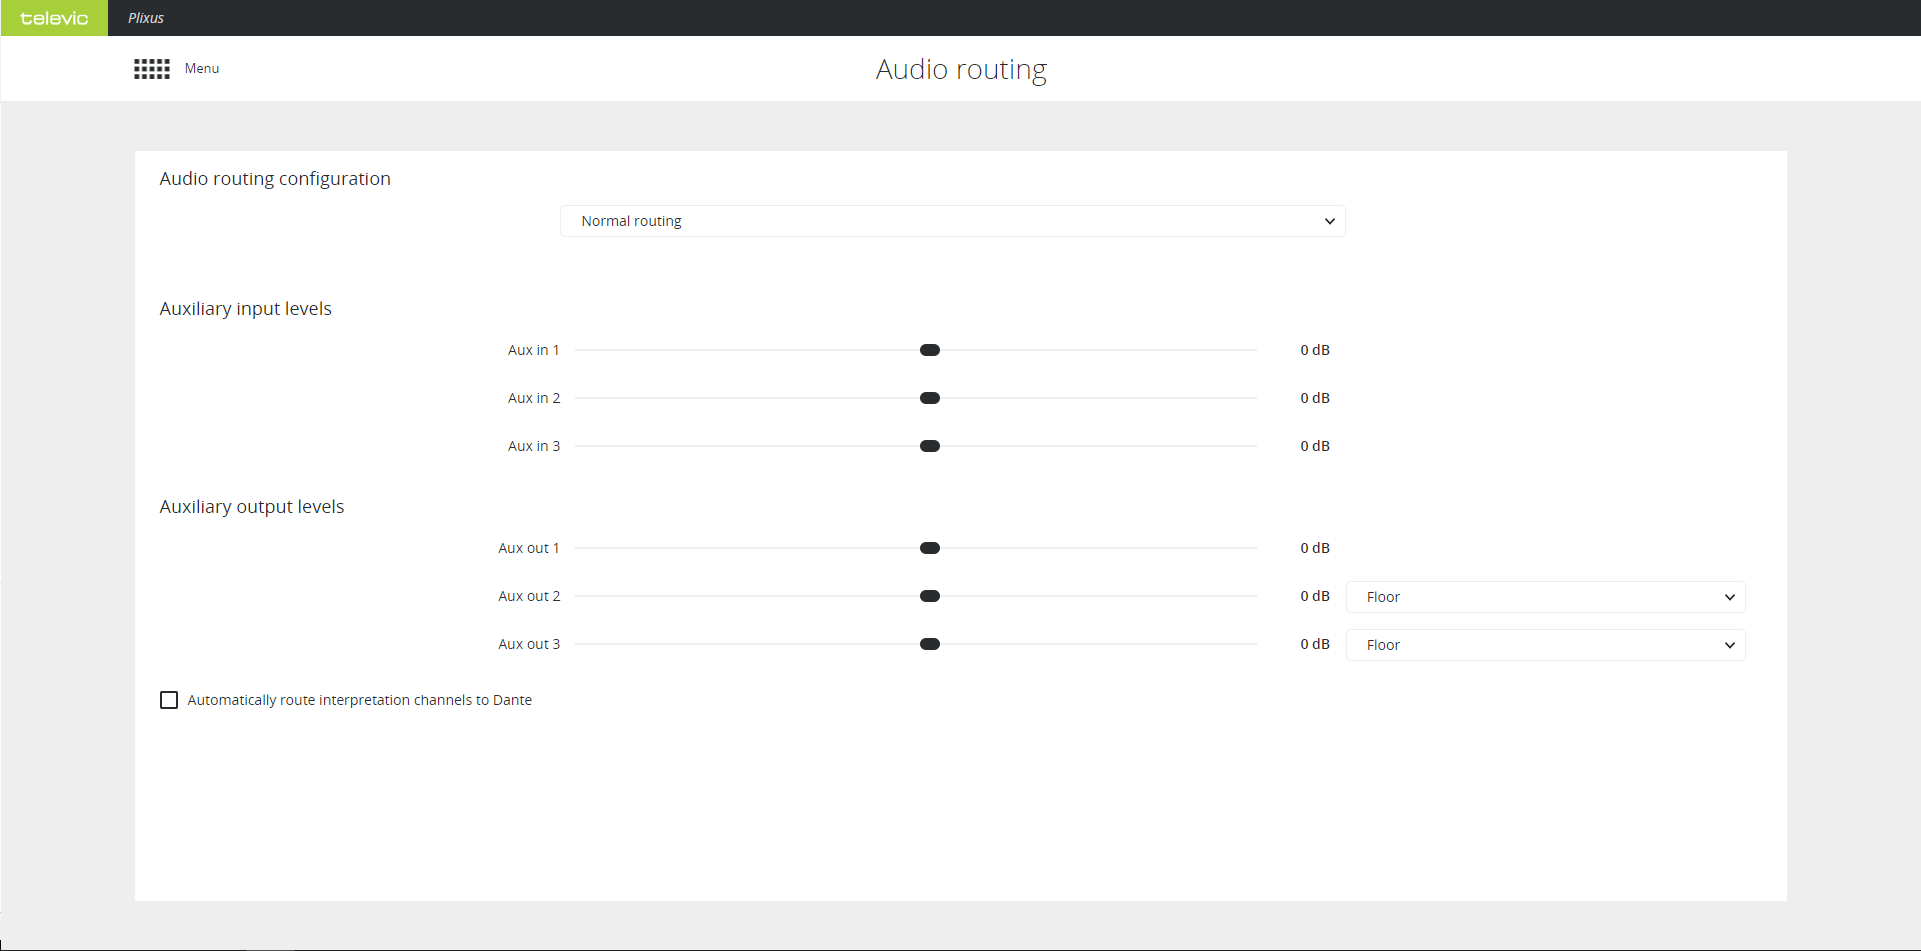
Task: Click the Aux out 2 slider handle
Action: [x=930, y=596]
